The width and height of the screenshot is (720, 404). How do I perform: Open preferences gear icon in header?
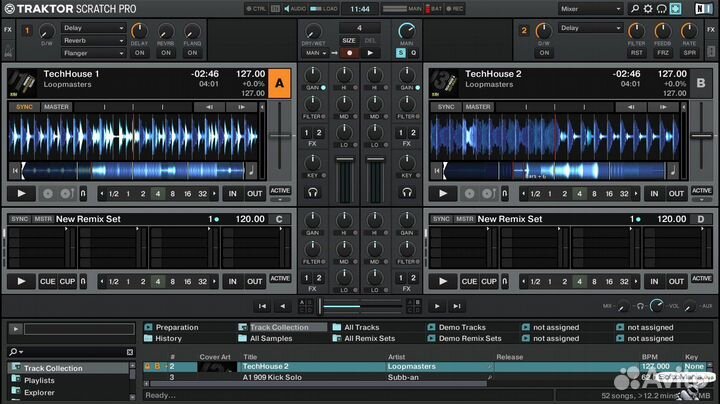coord(648,9)
